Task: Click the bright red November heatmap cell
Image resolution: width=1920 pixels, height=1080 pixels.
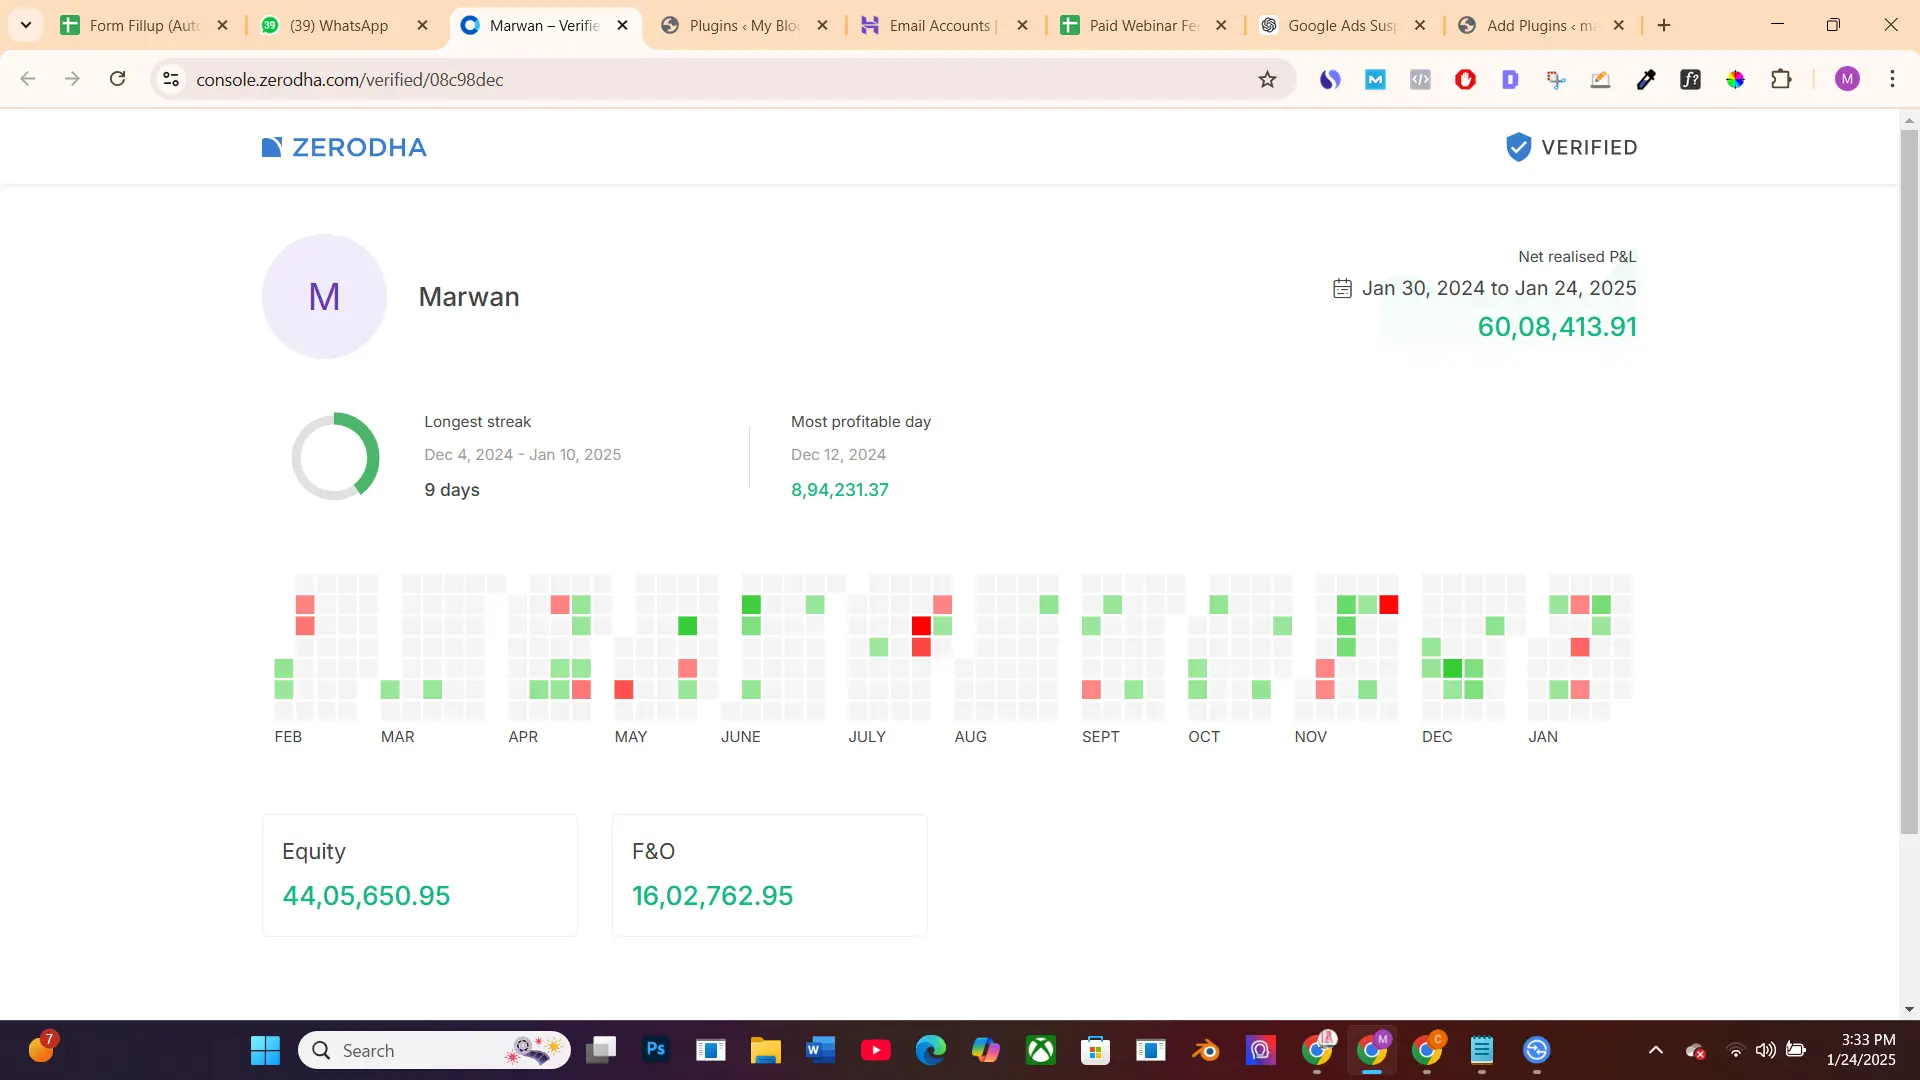Action: click(1388, 605)
